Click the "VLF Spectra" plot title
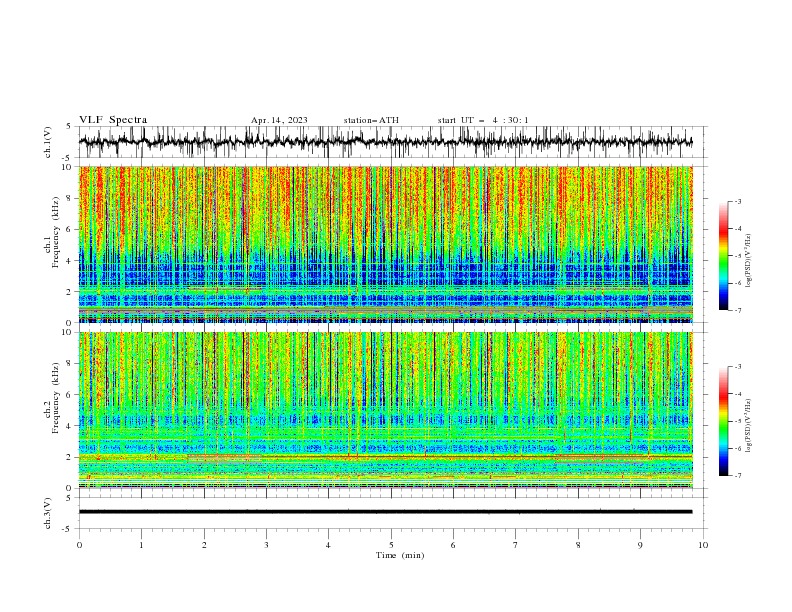Viewport: 792px width, 612px height. click(113, 120)
